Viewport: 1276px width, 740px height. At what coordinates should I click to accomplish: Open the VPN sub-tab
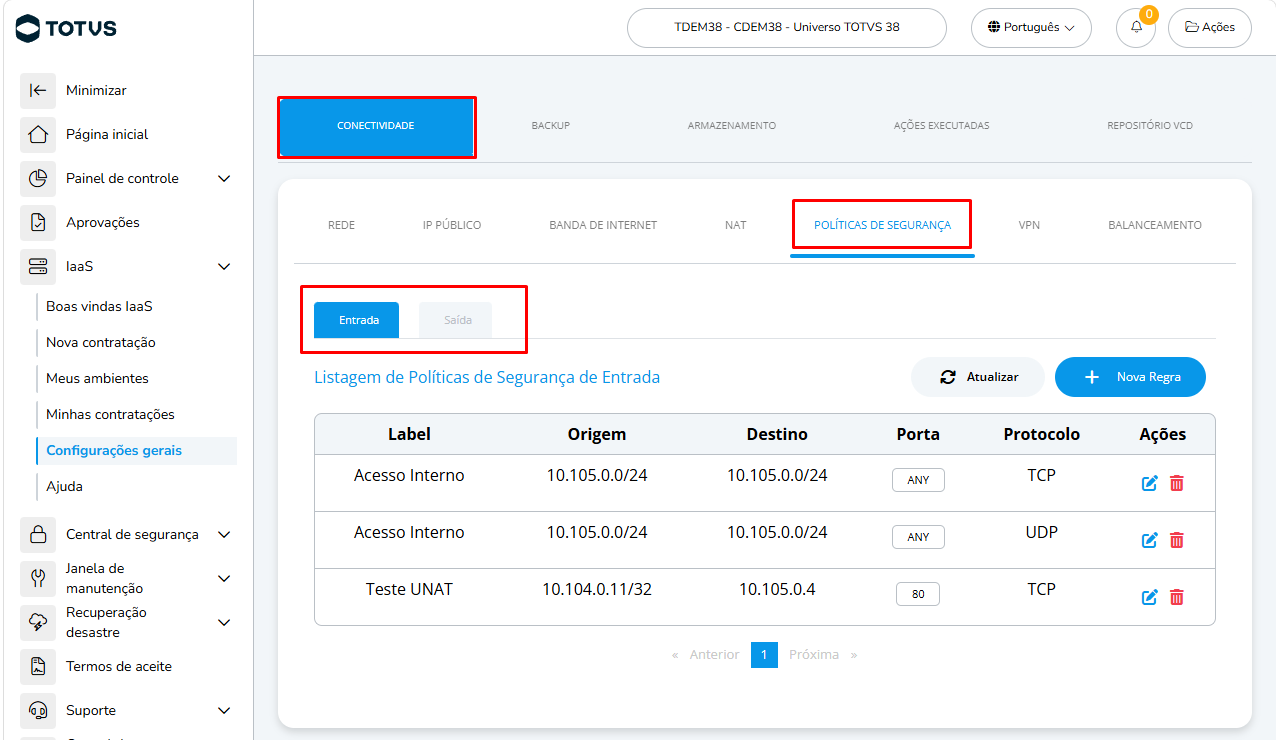pyautogui.click(x=1029, y=225)
